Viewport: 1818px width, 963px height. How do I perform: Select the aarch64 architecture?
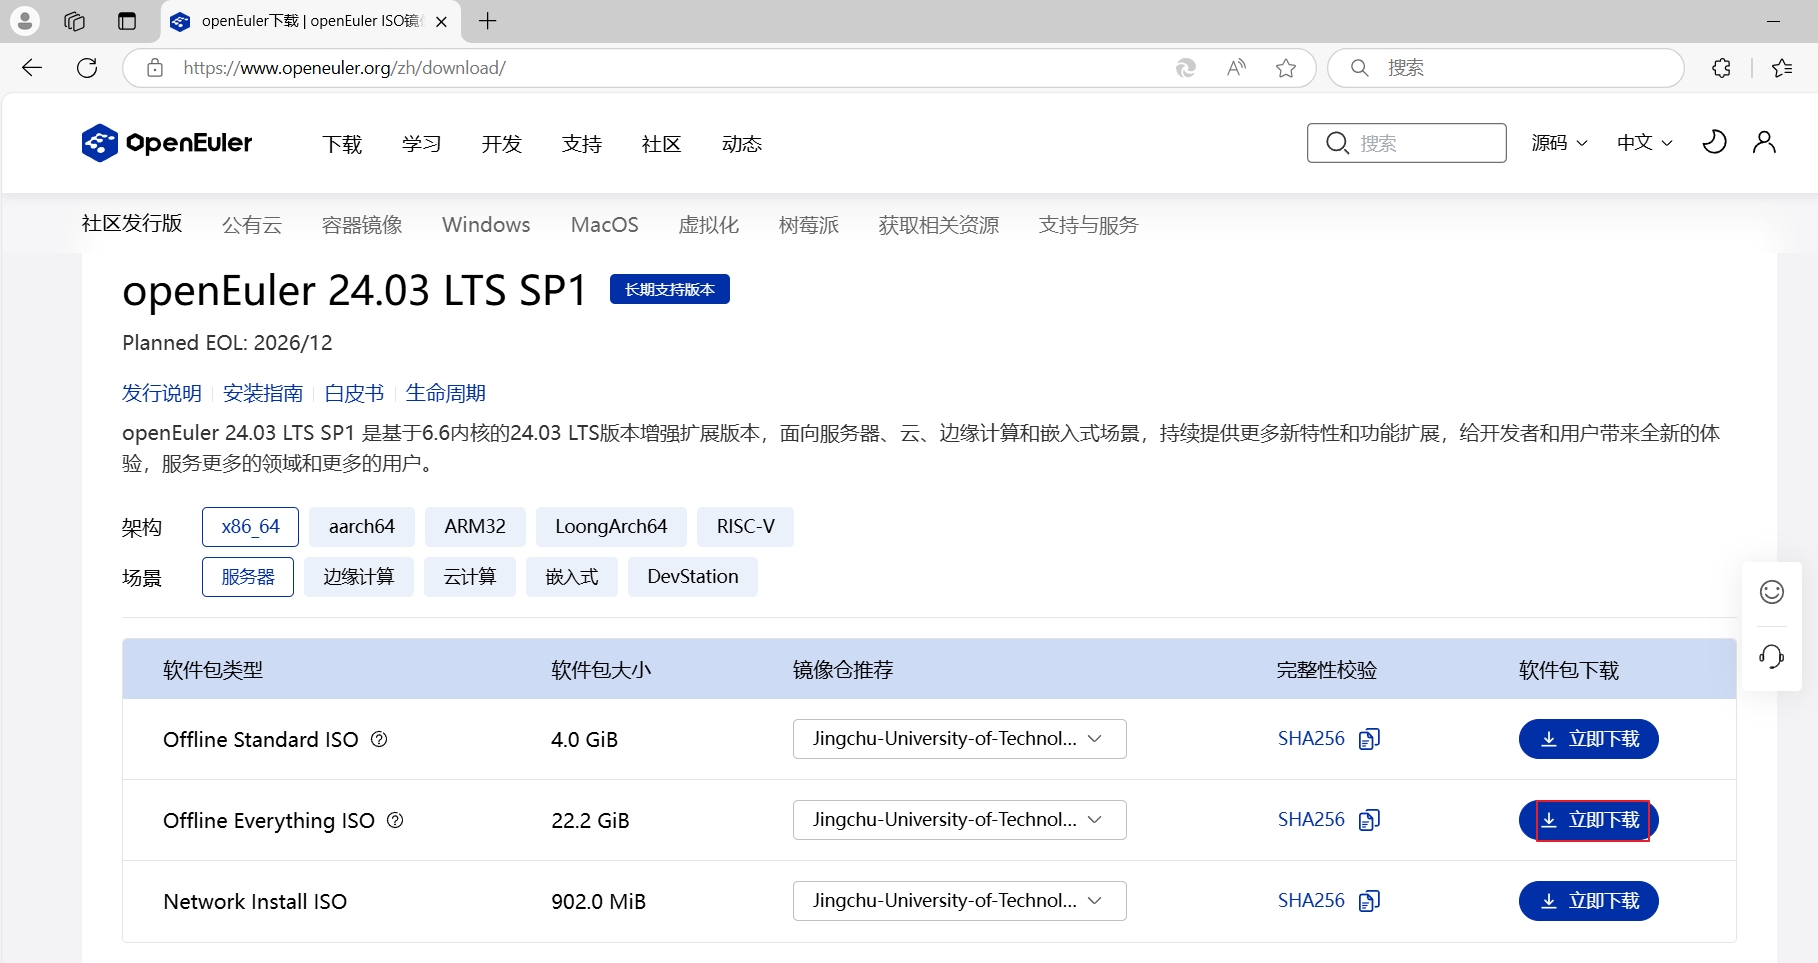click(362, 527)
